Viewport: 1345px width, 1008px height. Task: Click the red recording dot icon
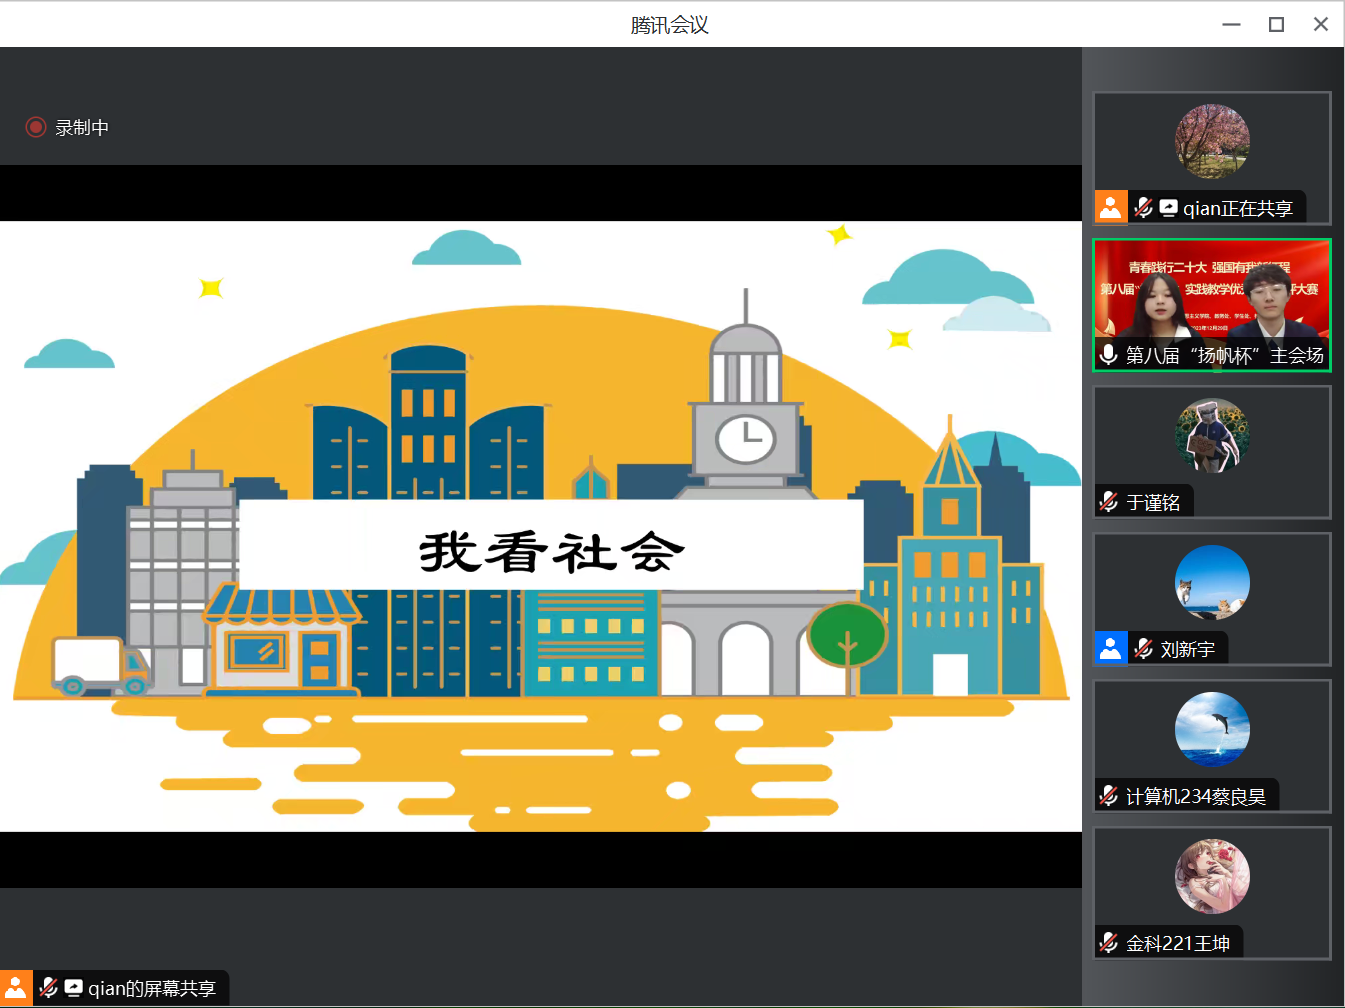36,127
